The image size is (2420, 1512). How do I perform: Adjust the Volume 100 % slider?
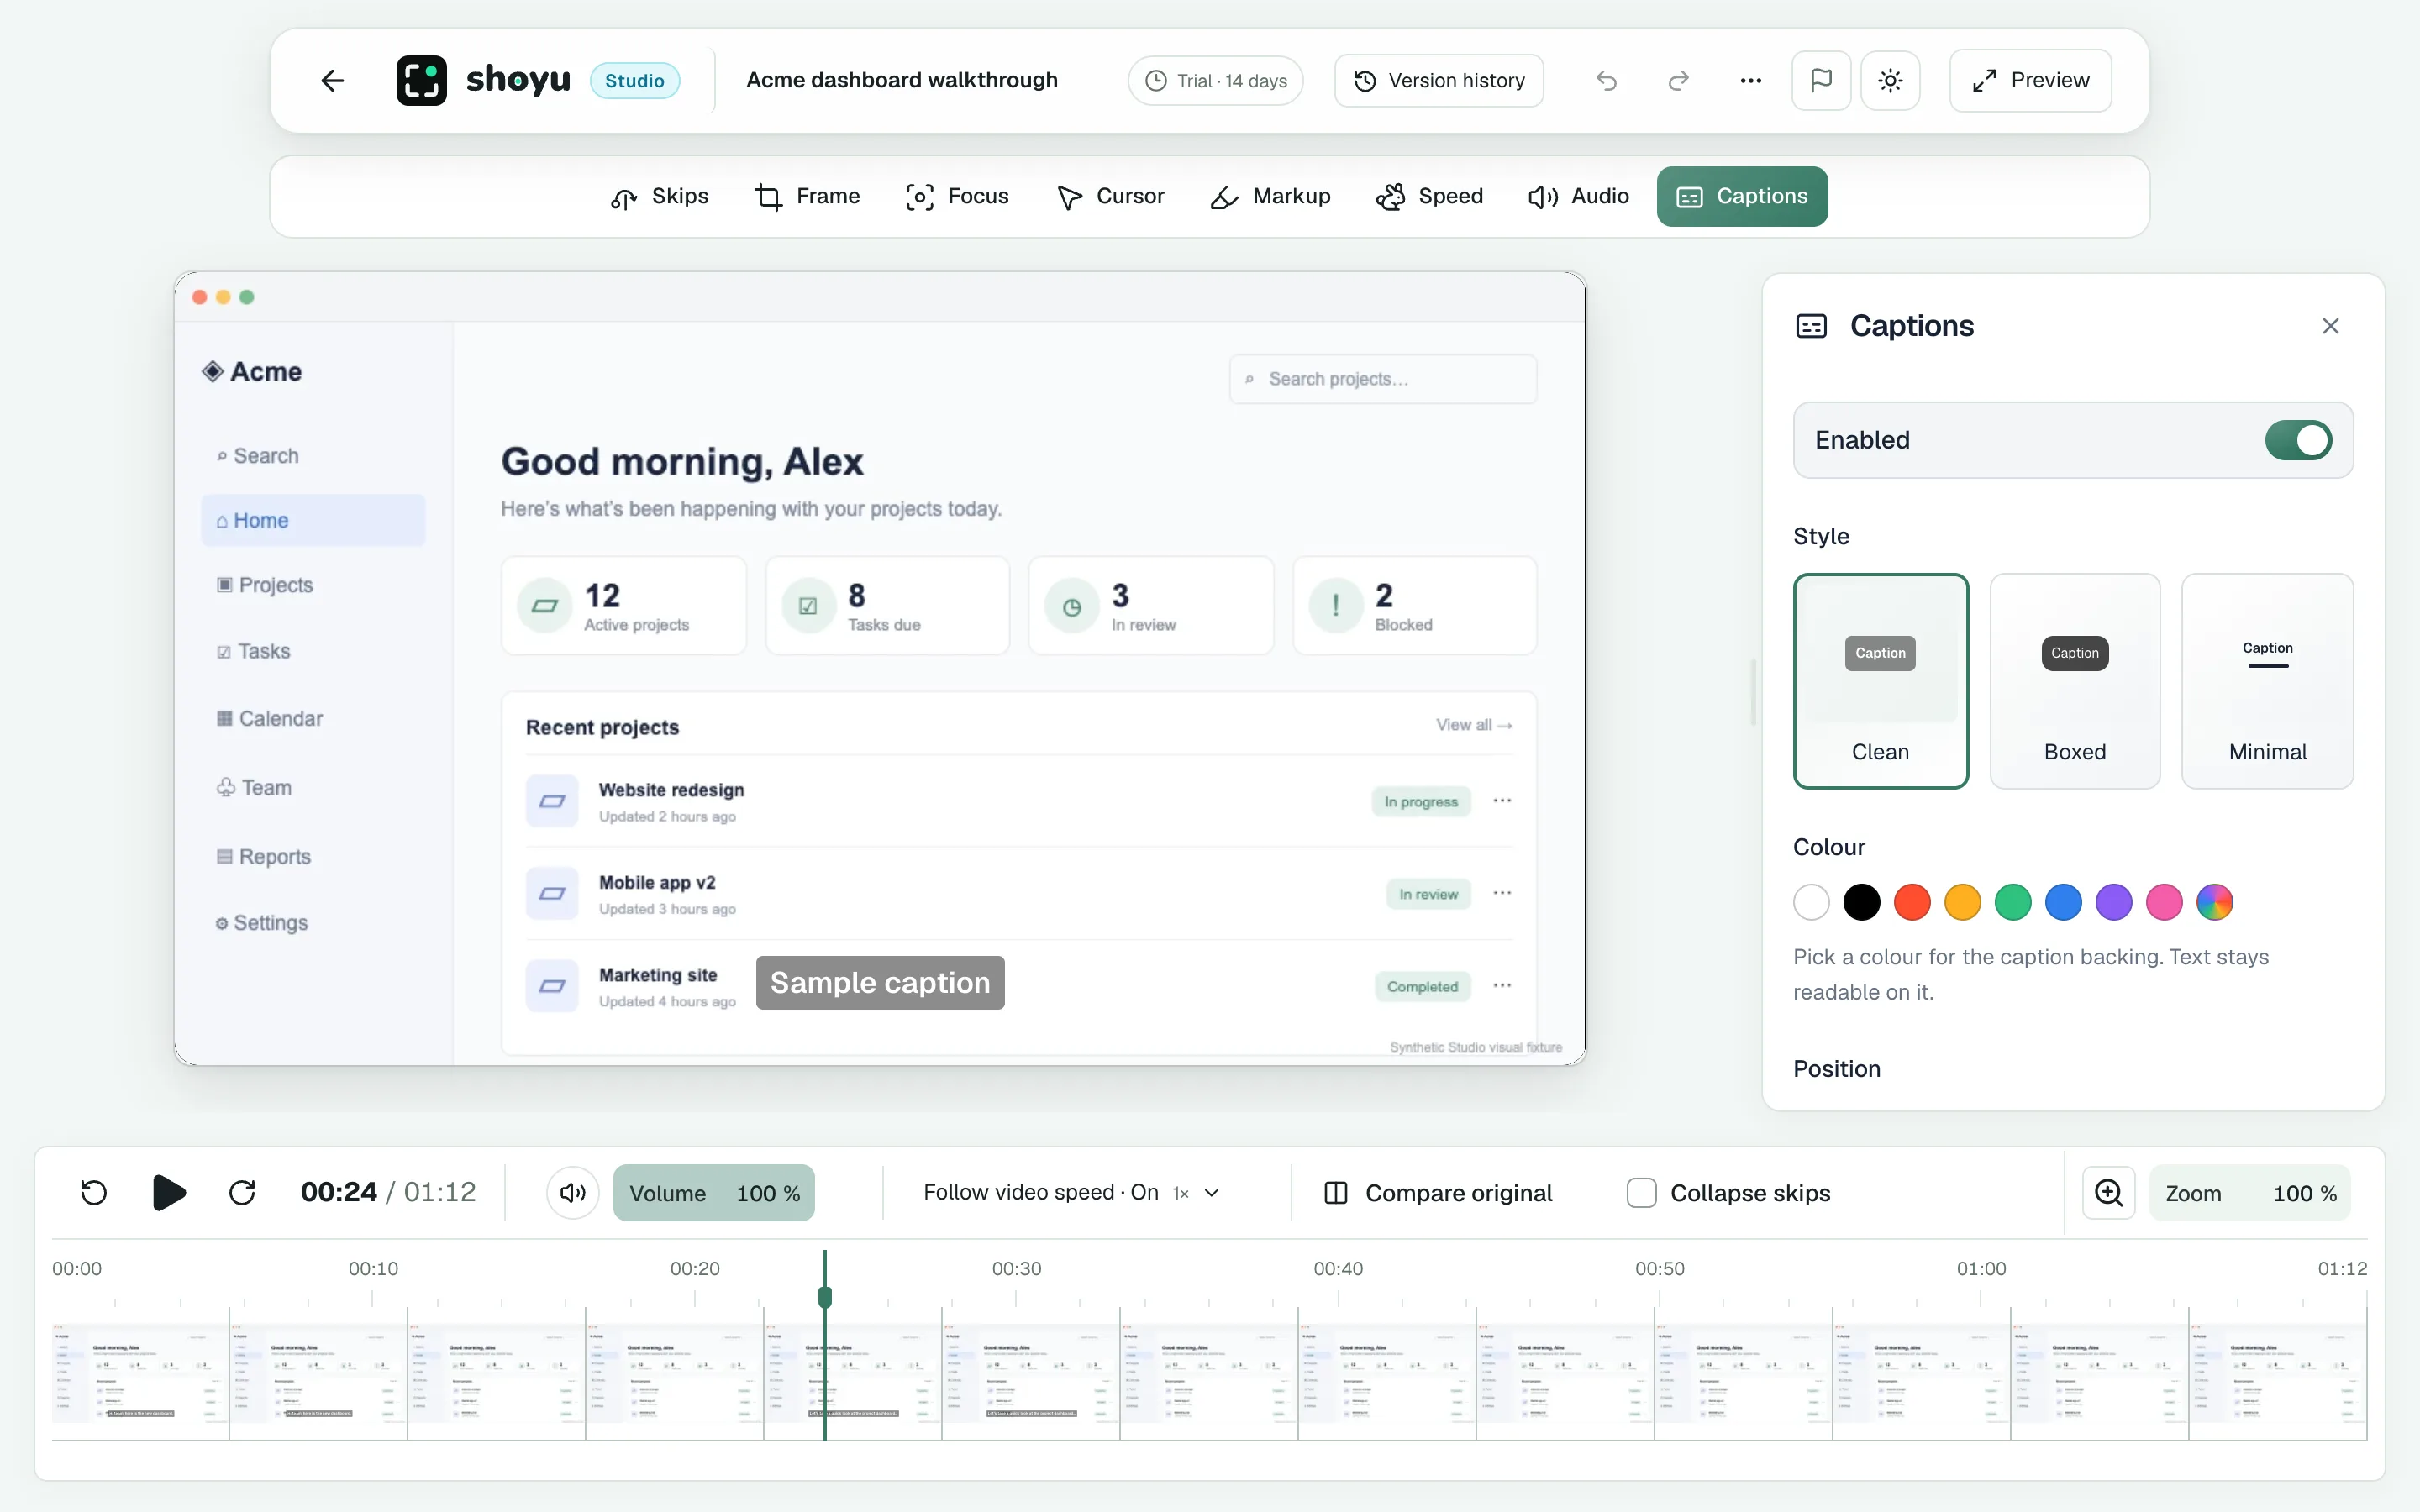(x=714, y=1192)
